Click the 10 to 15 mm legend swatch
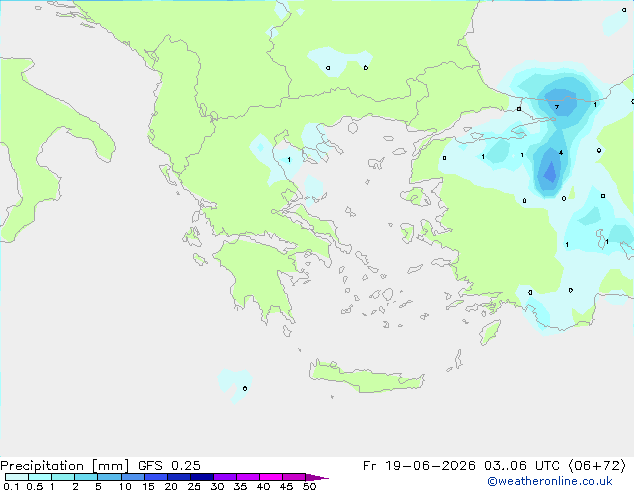Image resolution: width=634 pixels, height=490 pixels. (x=132, y=477)
